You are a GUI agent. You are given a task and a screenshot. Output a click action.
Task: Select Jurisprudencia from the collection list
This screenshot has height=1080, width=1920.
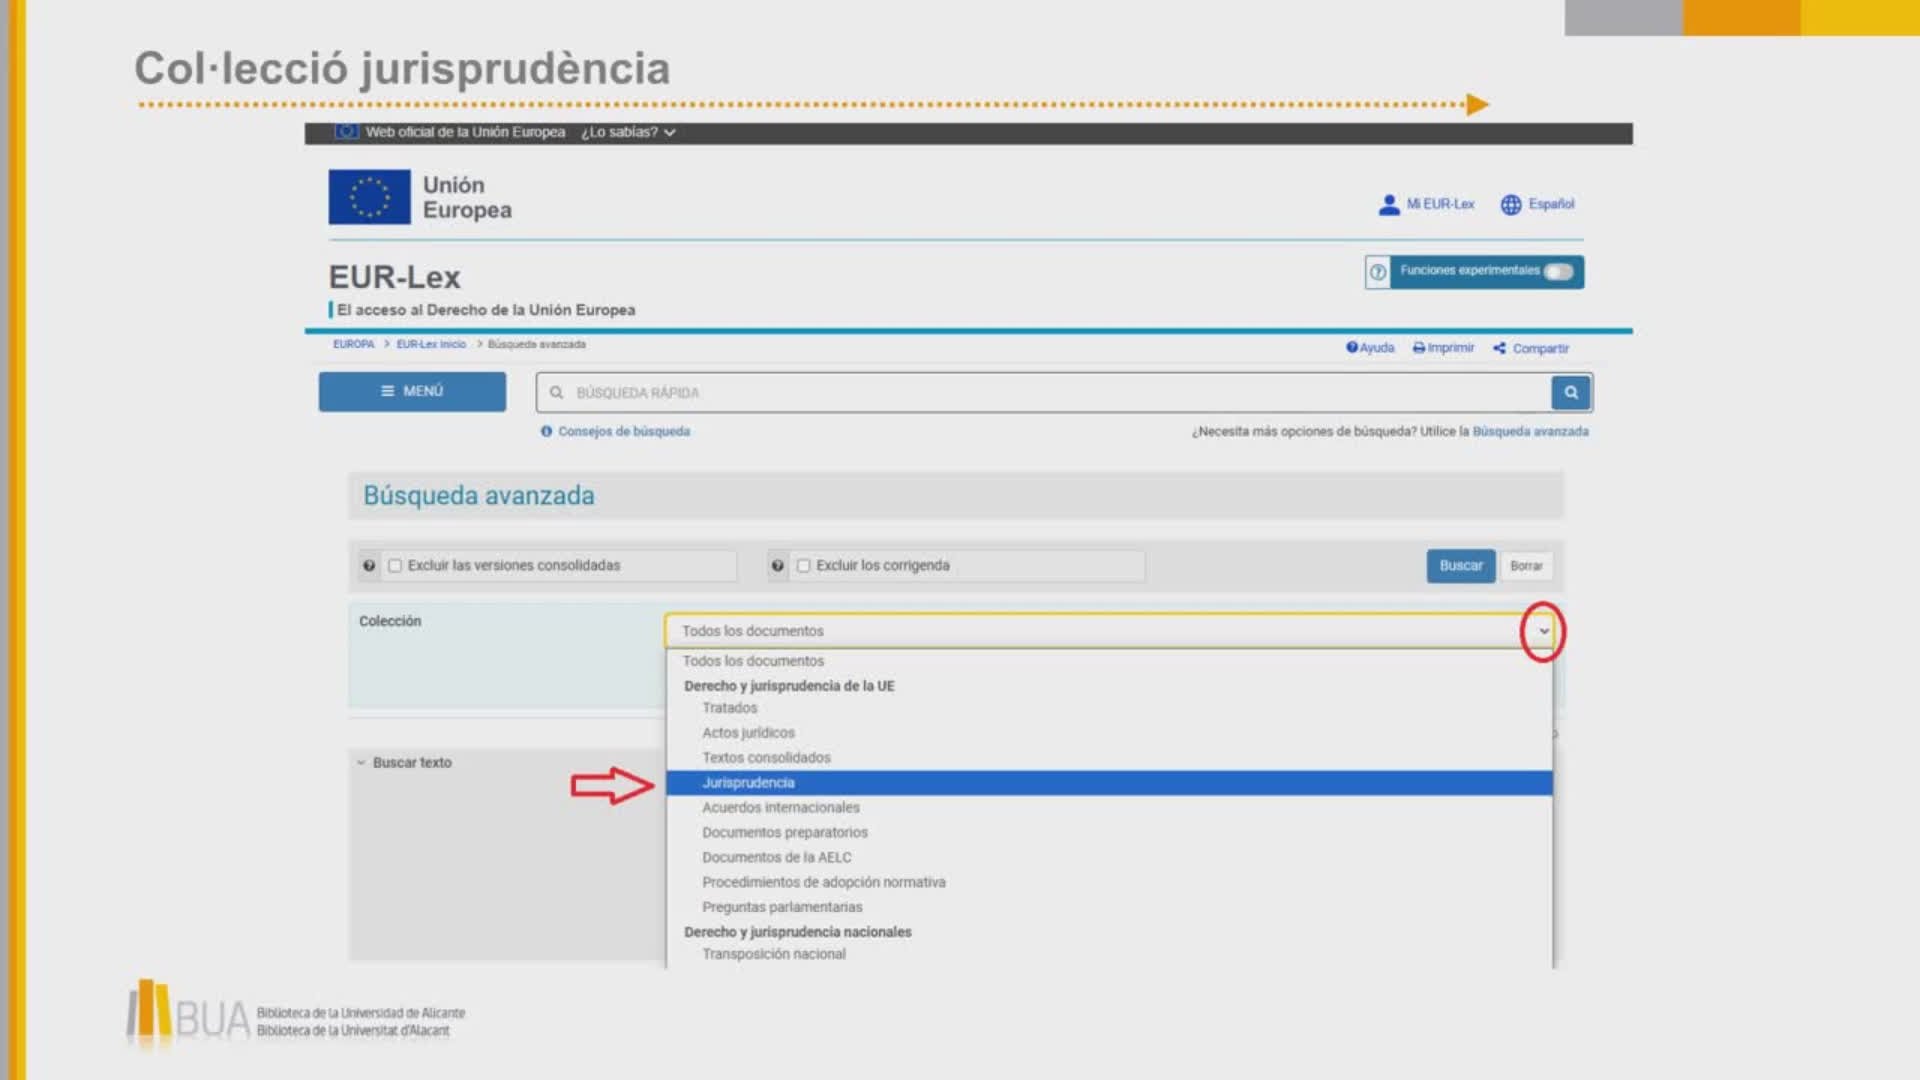coord(748,783)
